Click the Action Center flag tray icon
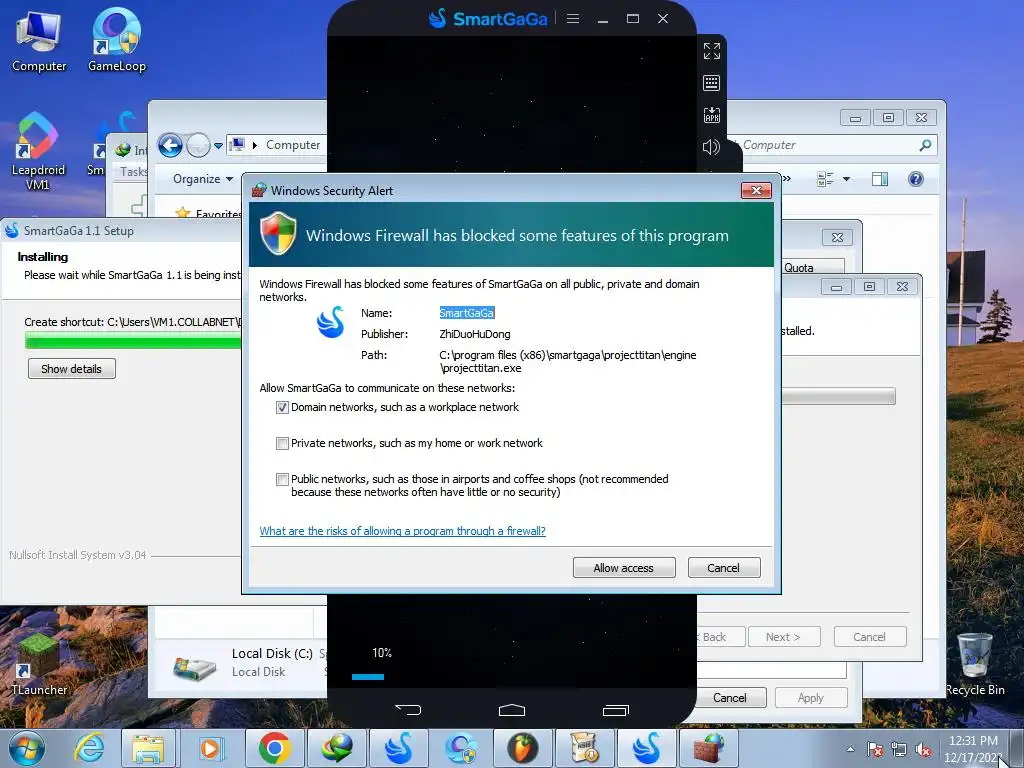The image size is (1024, 768). tap(875, 750)
